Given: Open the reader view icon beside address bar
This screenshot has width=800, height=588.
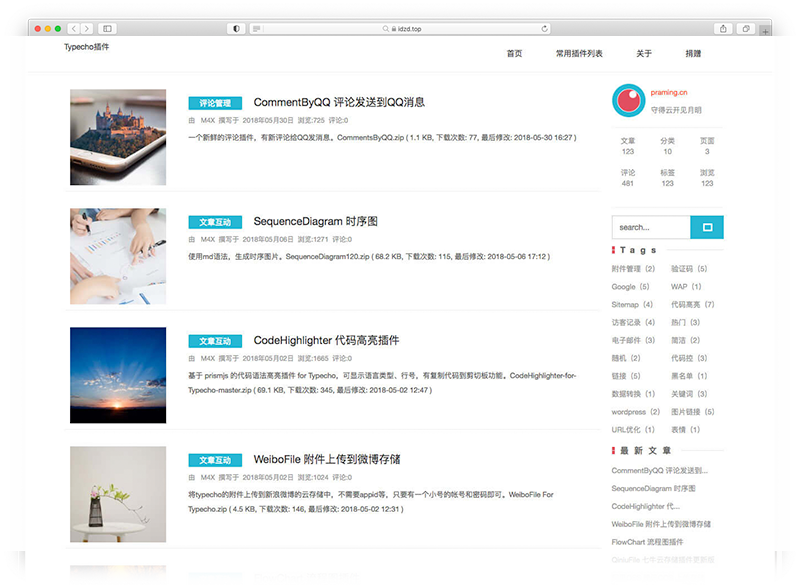Looking at the screenshot, I should click(x=256, y=29).
